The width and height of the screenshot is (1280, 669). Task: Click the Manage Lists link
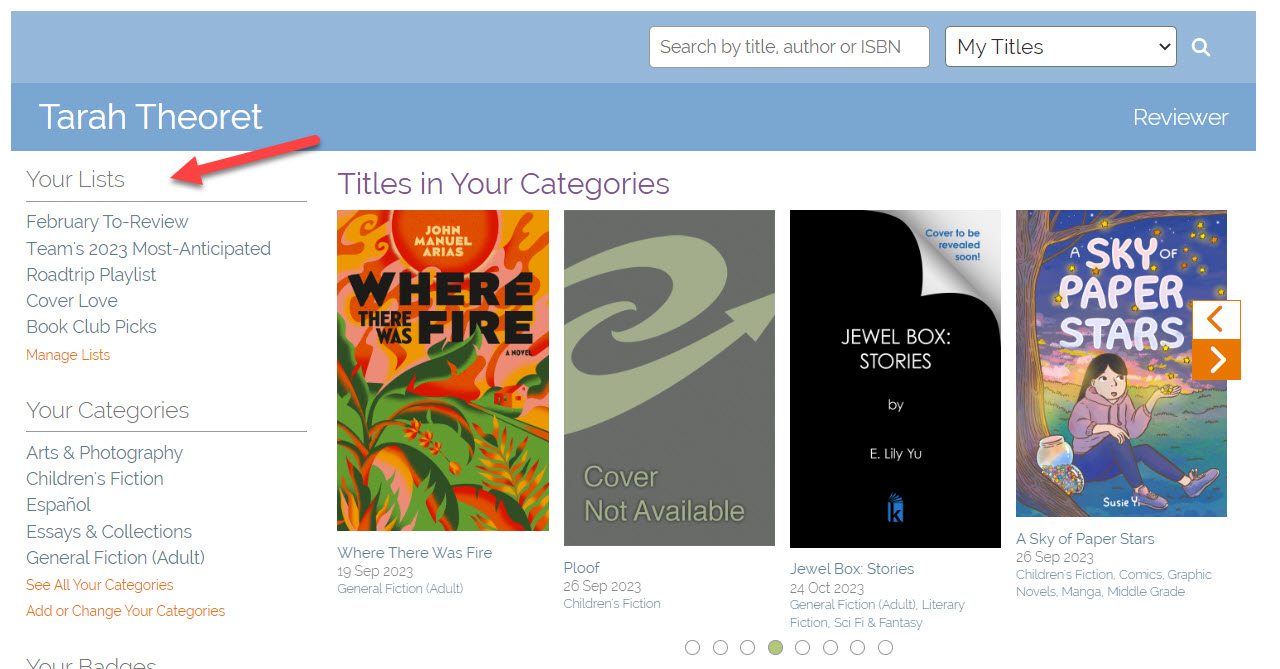click(x=68, y=355)
